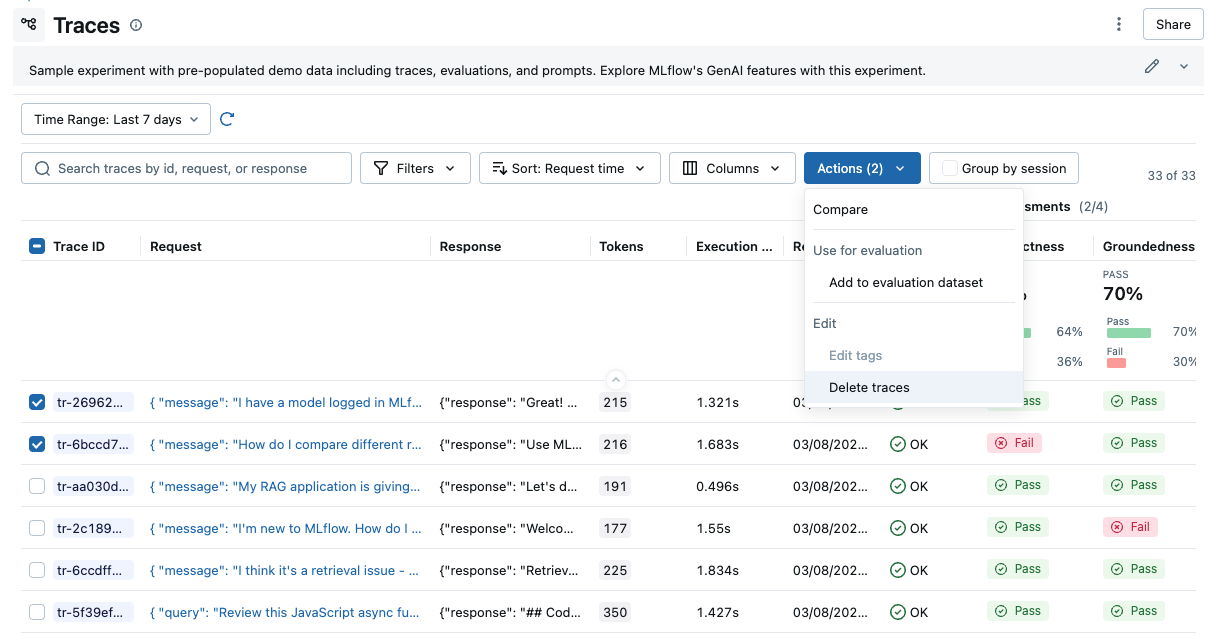This screenshot has height=636, width=1218.
Task: Click the select-all checkbox in the table header
Action: [x=37, y=245]
